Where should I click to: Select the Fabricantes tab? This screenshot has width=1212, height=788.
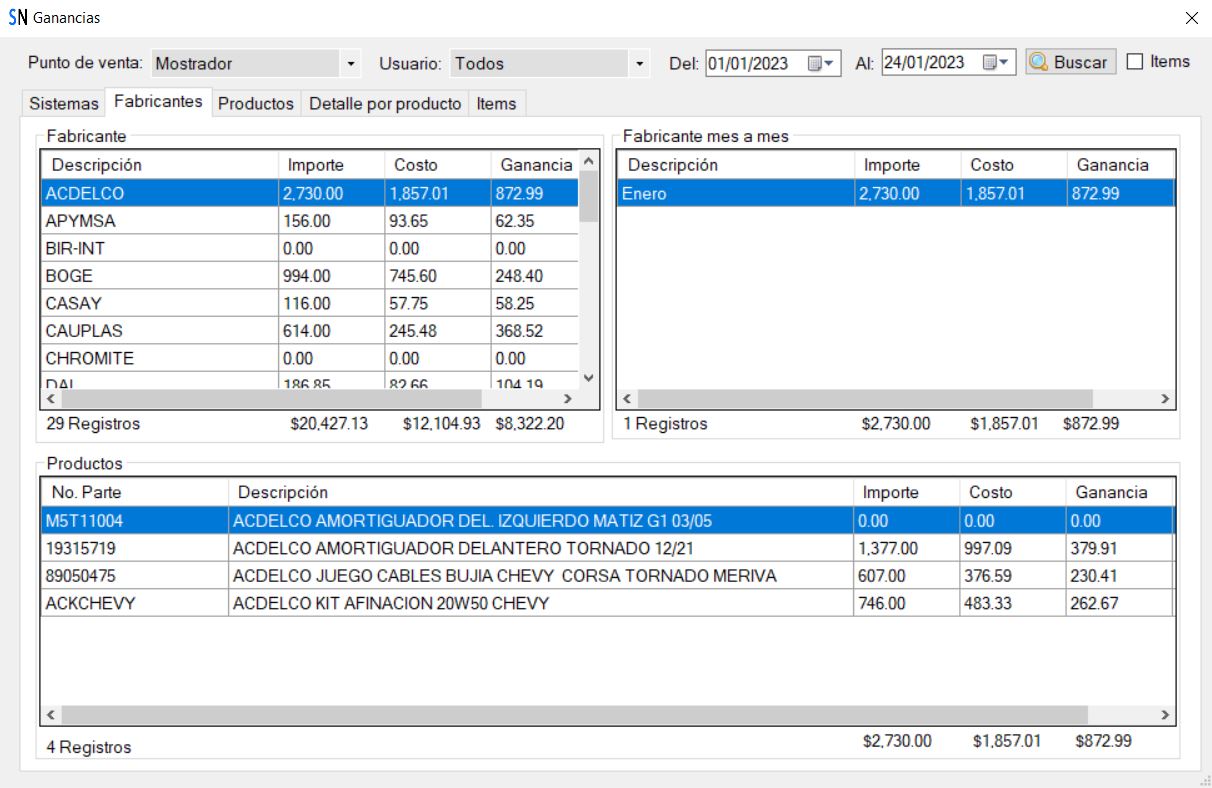[x=158, y=102]
